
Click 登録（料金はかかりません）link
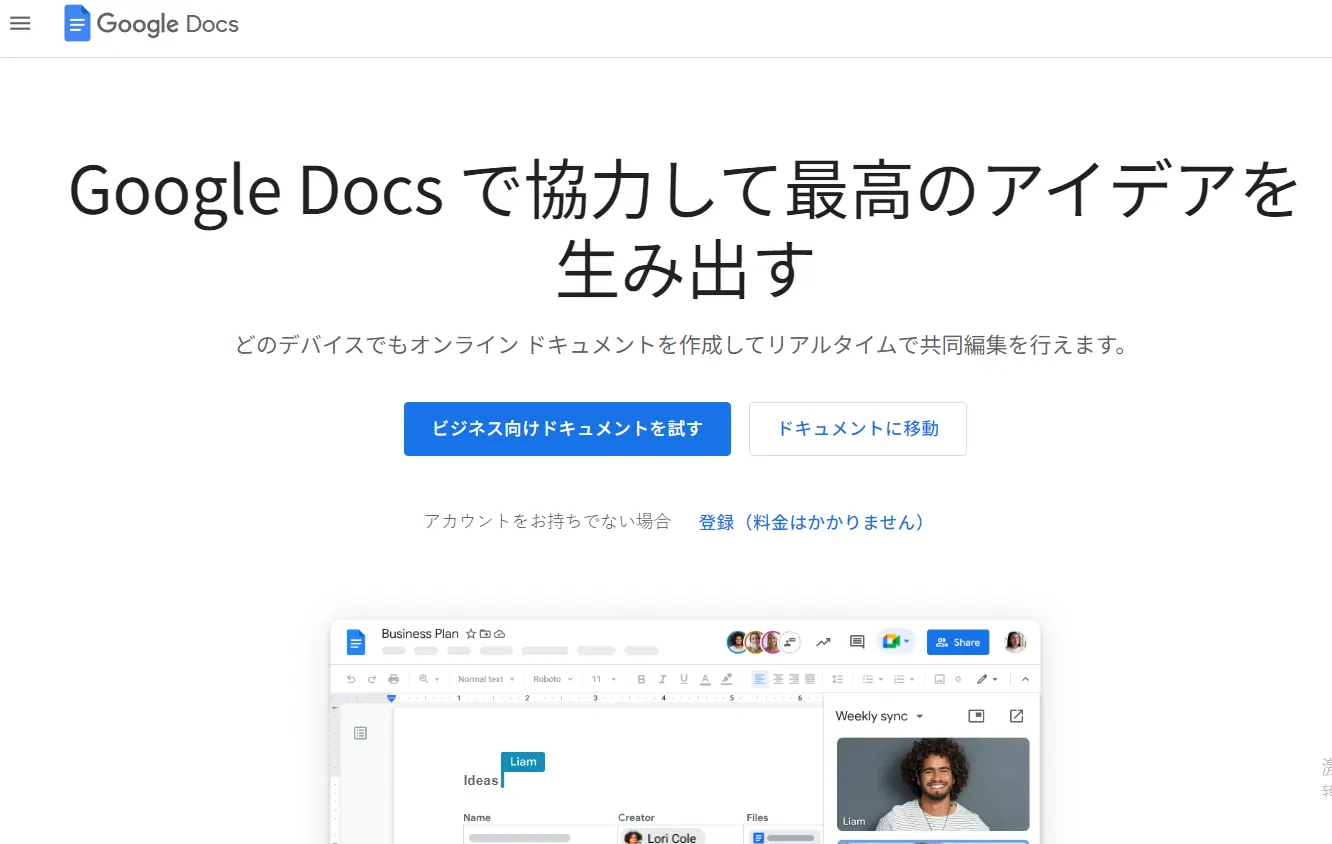click(812, 522)
